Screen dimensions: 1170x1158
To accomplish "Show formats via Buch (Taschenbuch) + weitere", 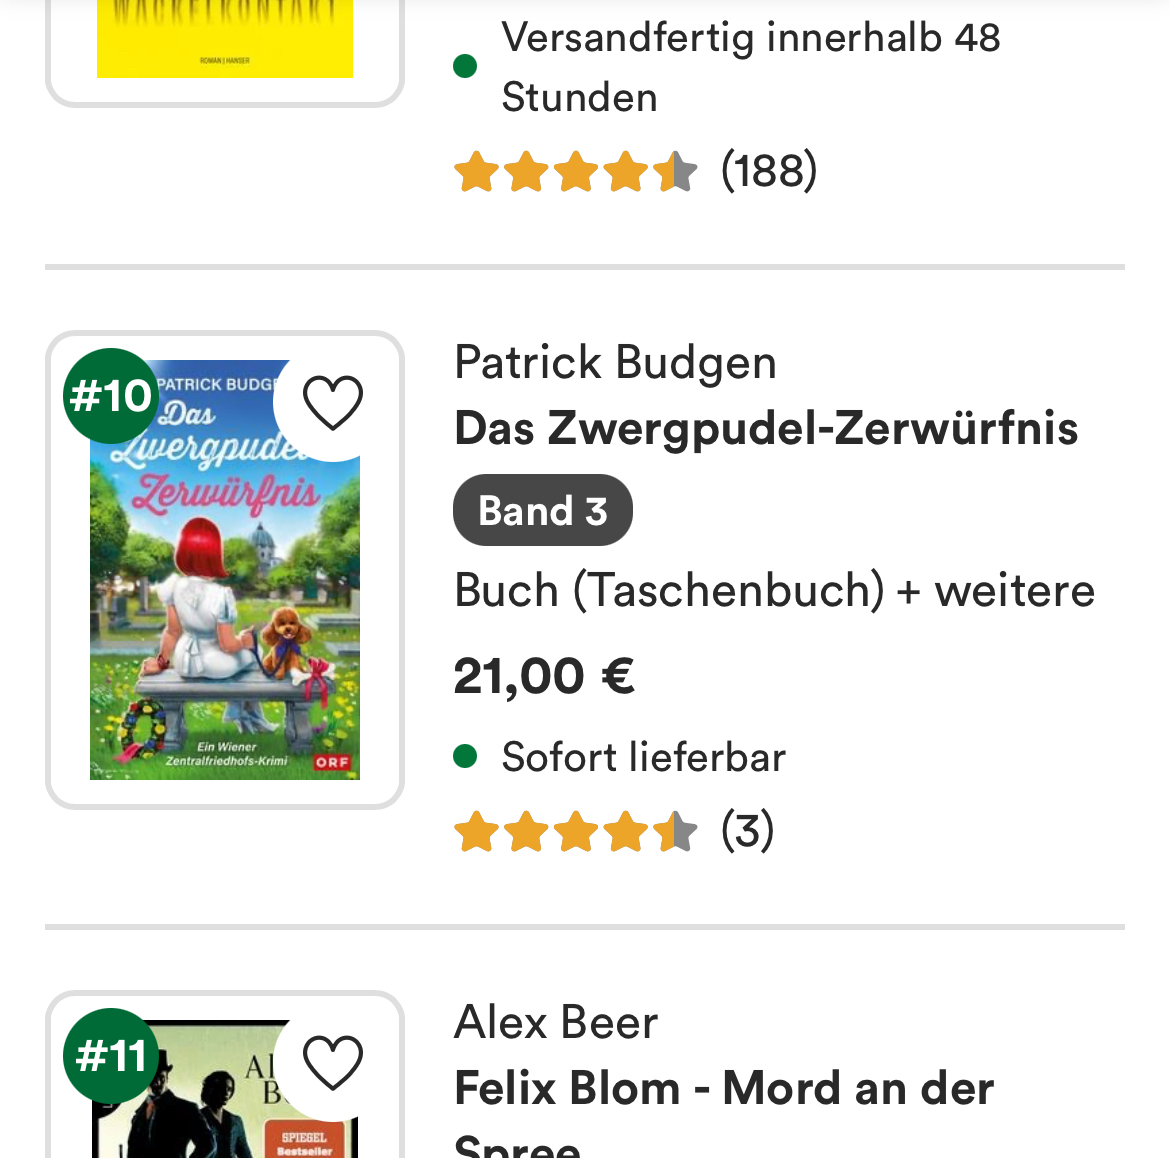I will pyautogui.click(x=774, y=590).
